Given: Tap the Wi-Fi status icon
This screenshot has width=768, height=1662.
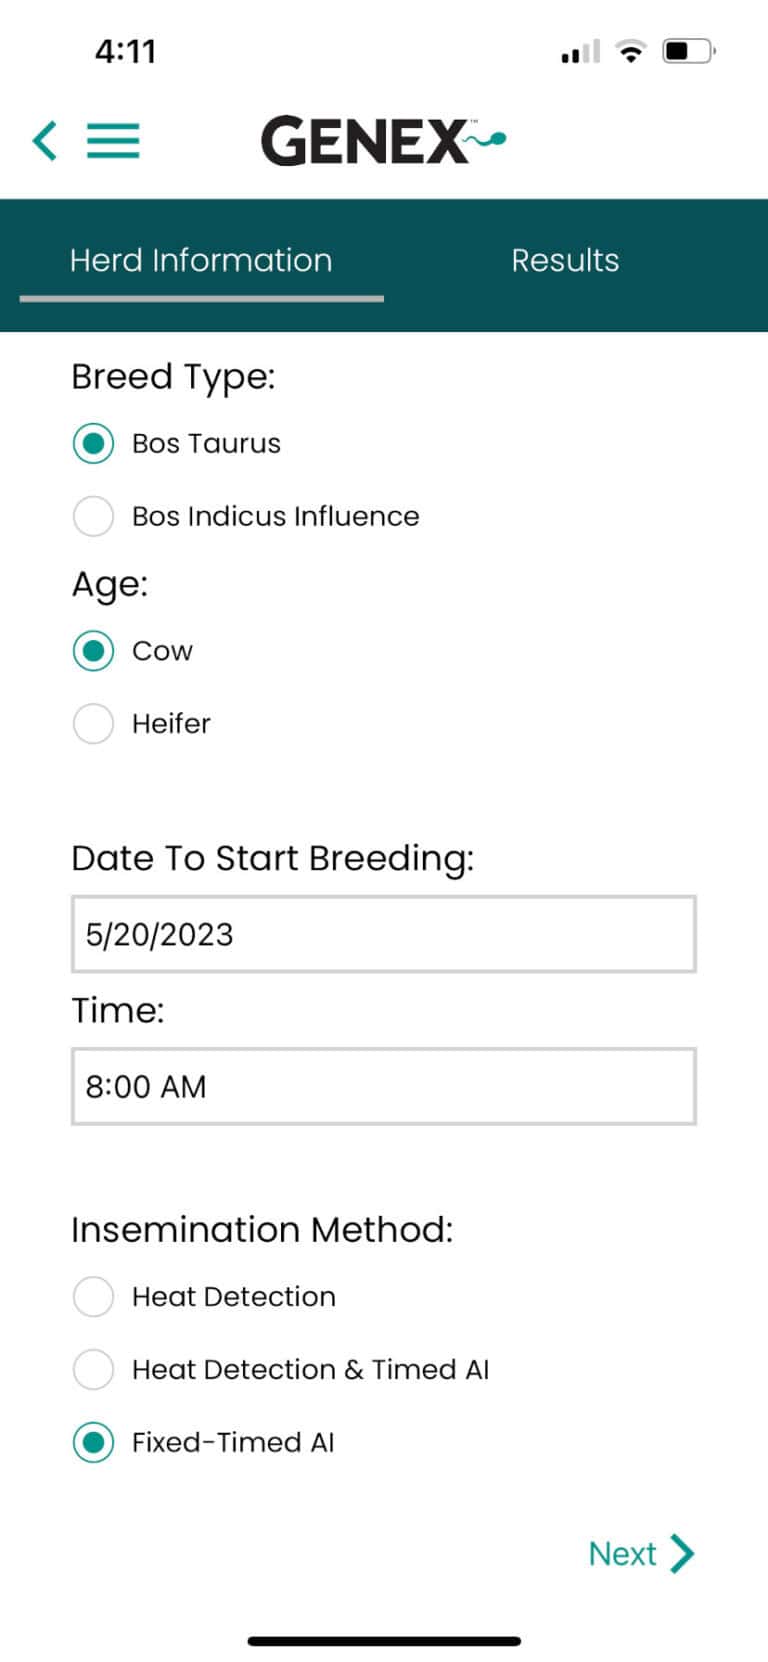Looking at the screenshot, I should [630, 51].
